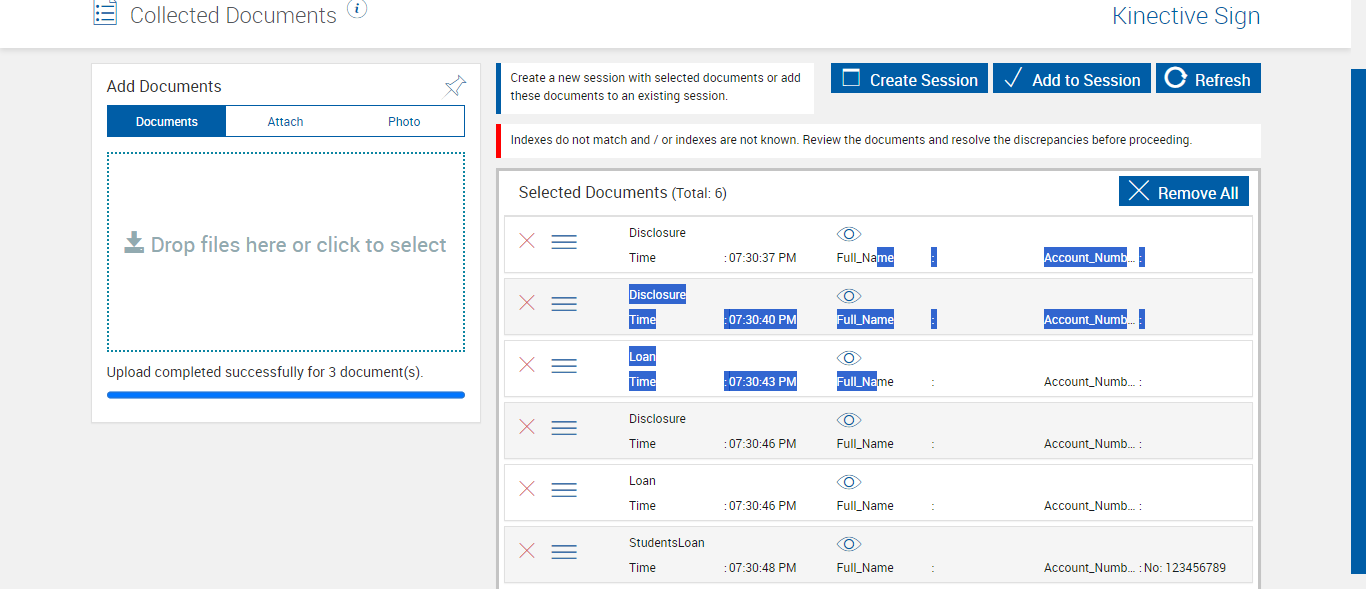
Task: Preview the Loan document at 07:30:43 PM
Action: tap(849, 358)
